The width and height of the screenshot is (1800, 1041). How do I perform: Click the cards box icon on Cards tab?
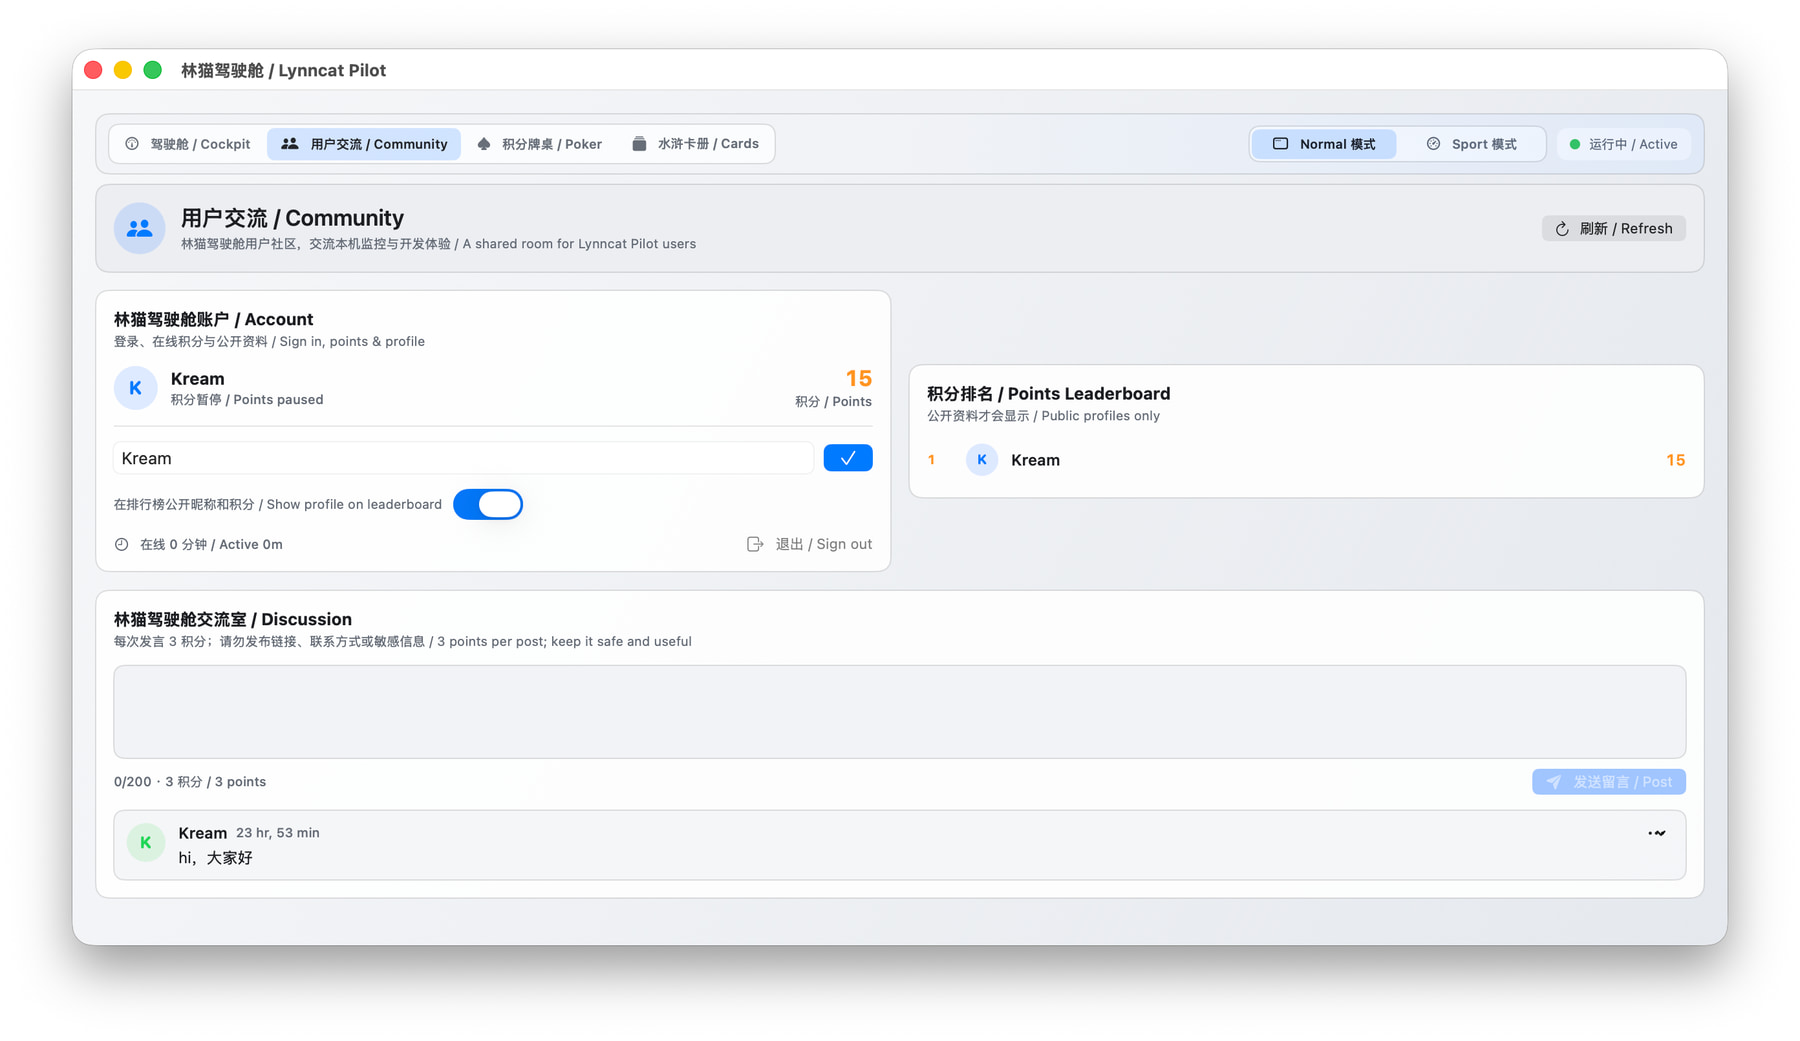point(639,144)
